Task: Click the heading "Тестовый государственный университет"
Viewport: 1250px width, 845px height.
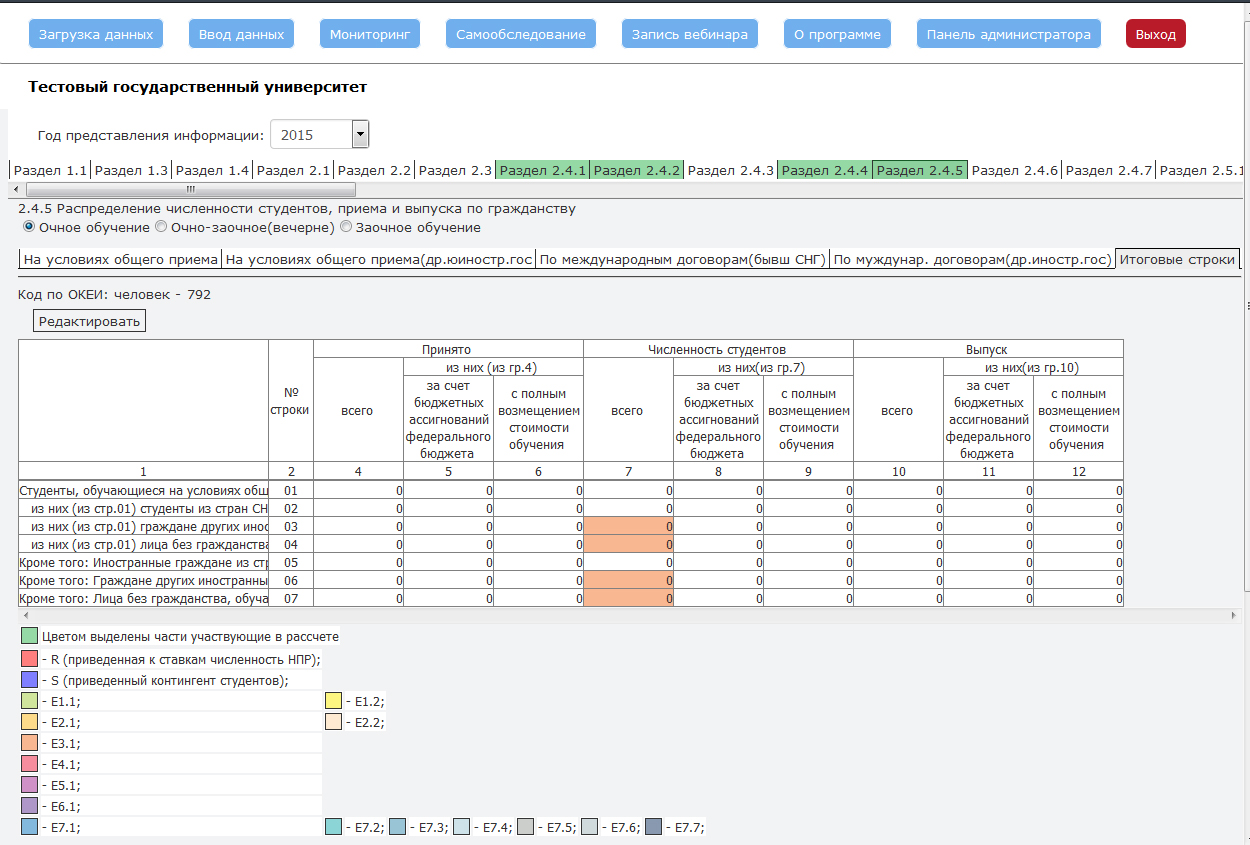Action: point(198,87)
